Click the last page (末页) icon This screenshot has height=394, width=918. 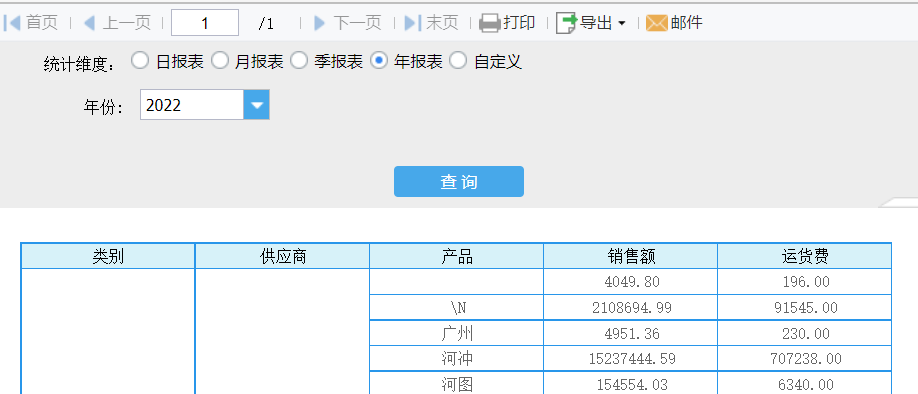click(413, 23)
